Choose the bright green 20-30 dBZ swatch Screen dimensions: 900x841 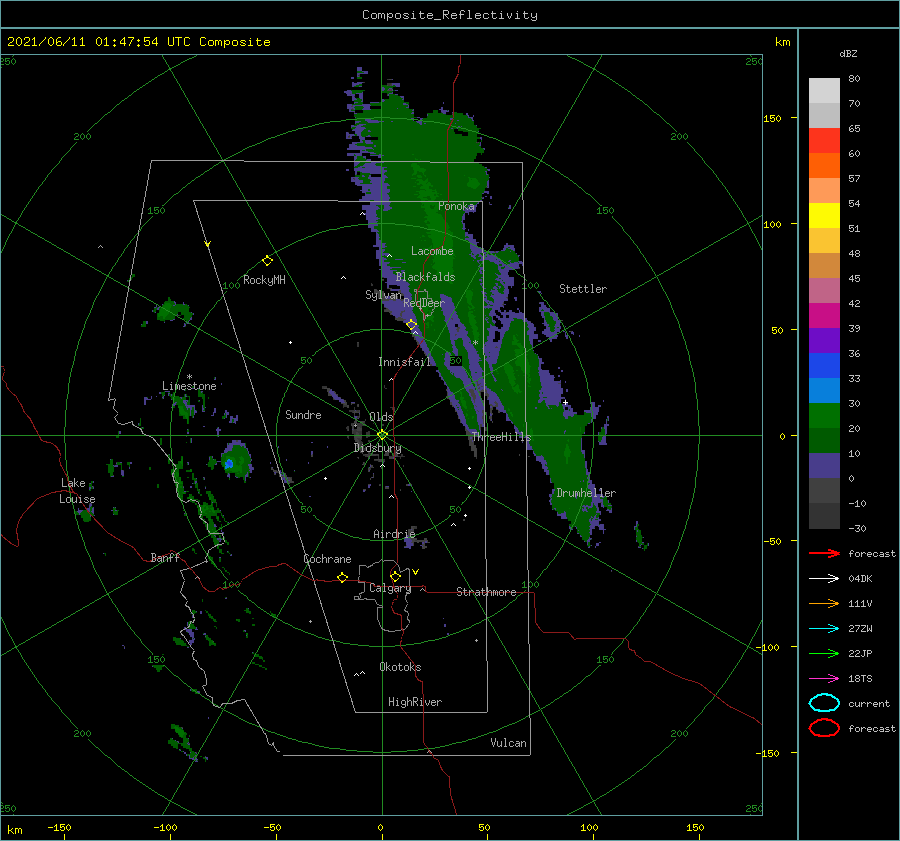tap(824, 416)
